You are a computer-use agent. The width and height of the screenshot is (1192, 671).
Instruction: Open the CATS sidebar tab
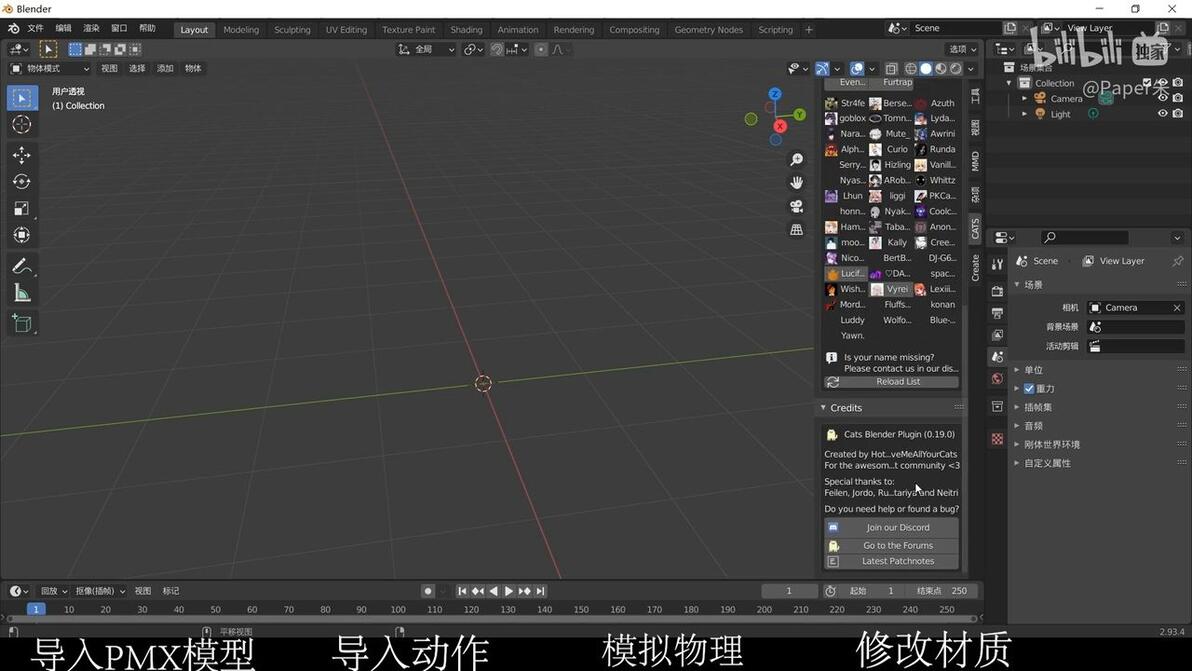[975, 228]
